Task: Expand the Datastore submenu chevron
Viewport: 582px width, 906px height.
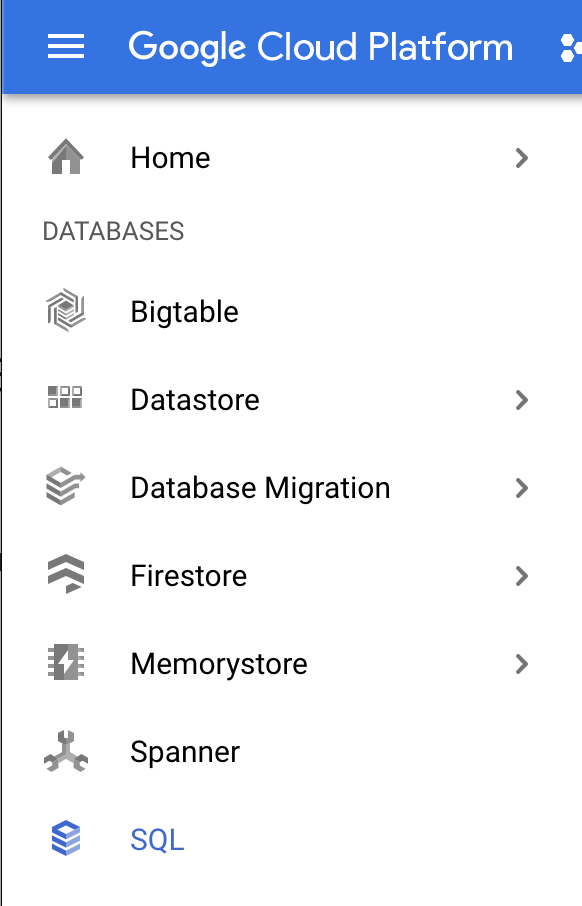Action: pyautogui.click(x=521, y=400)
